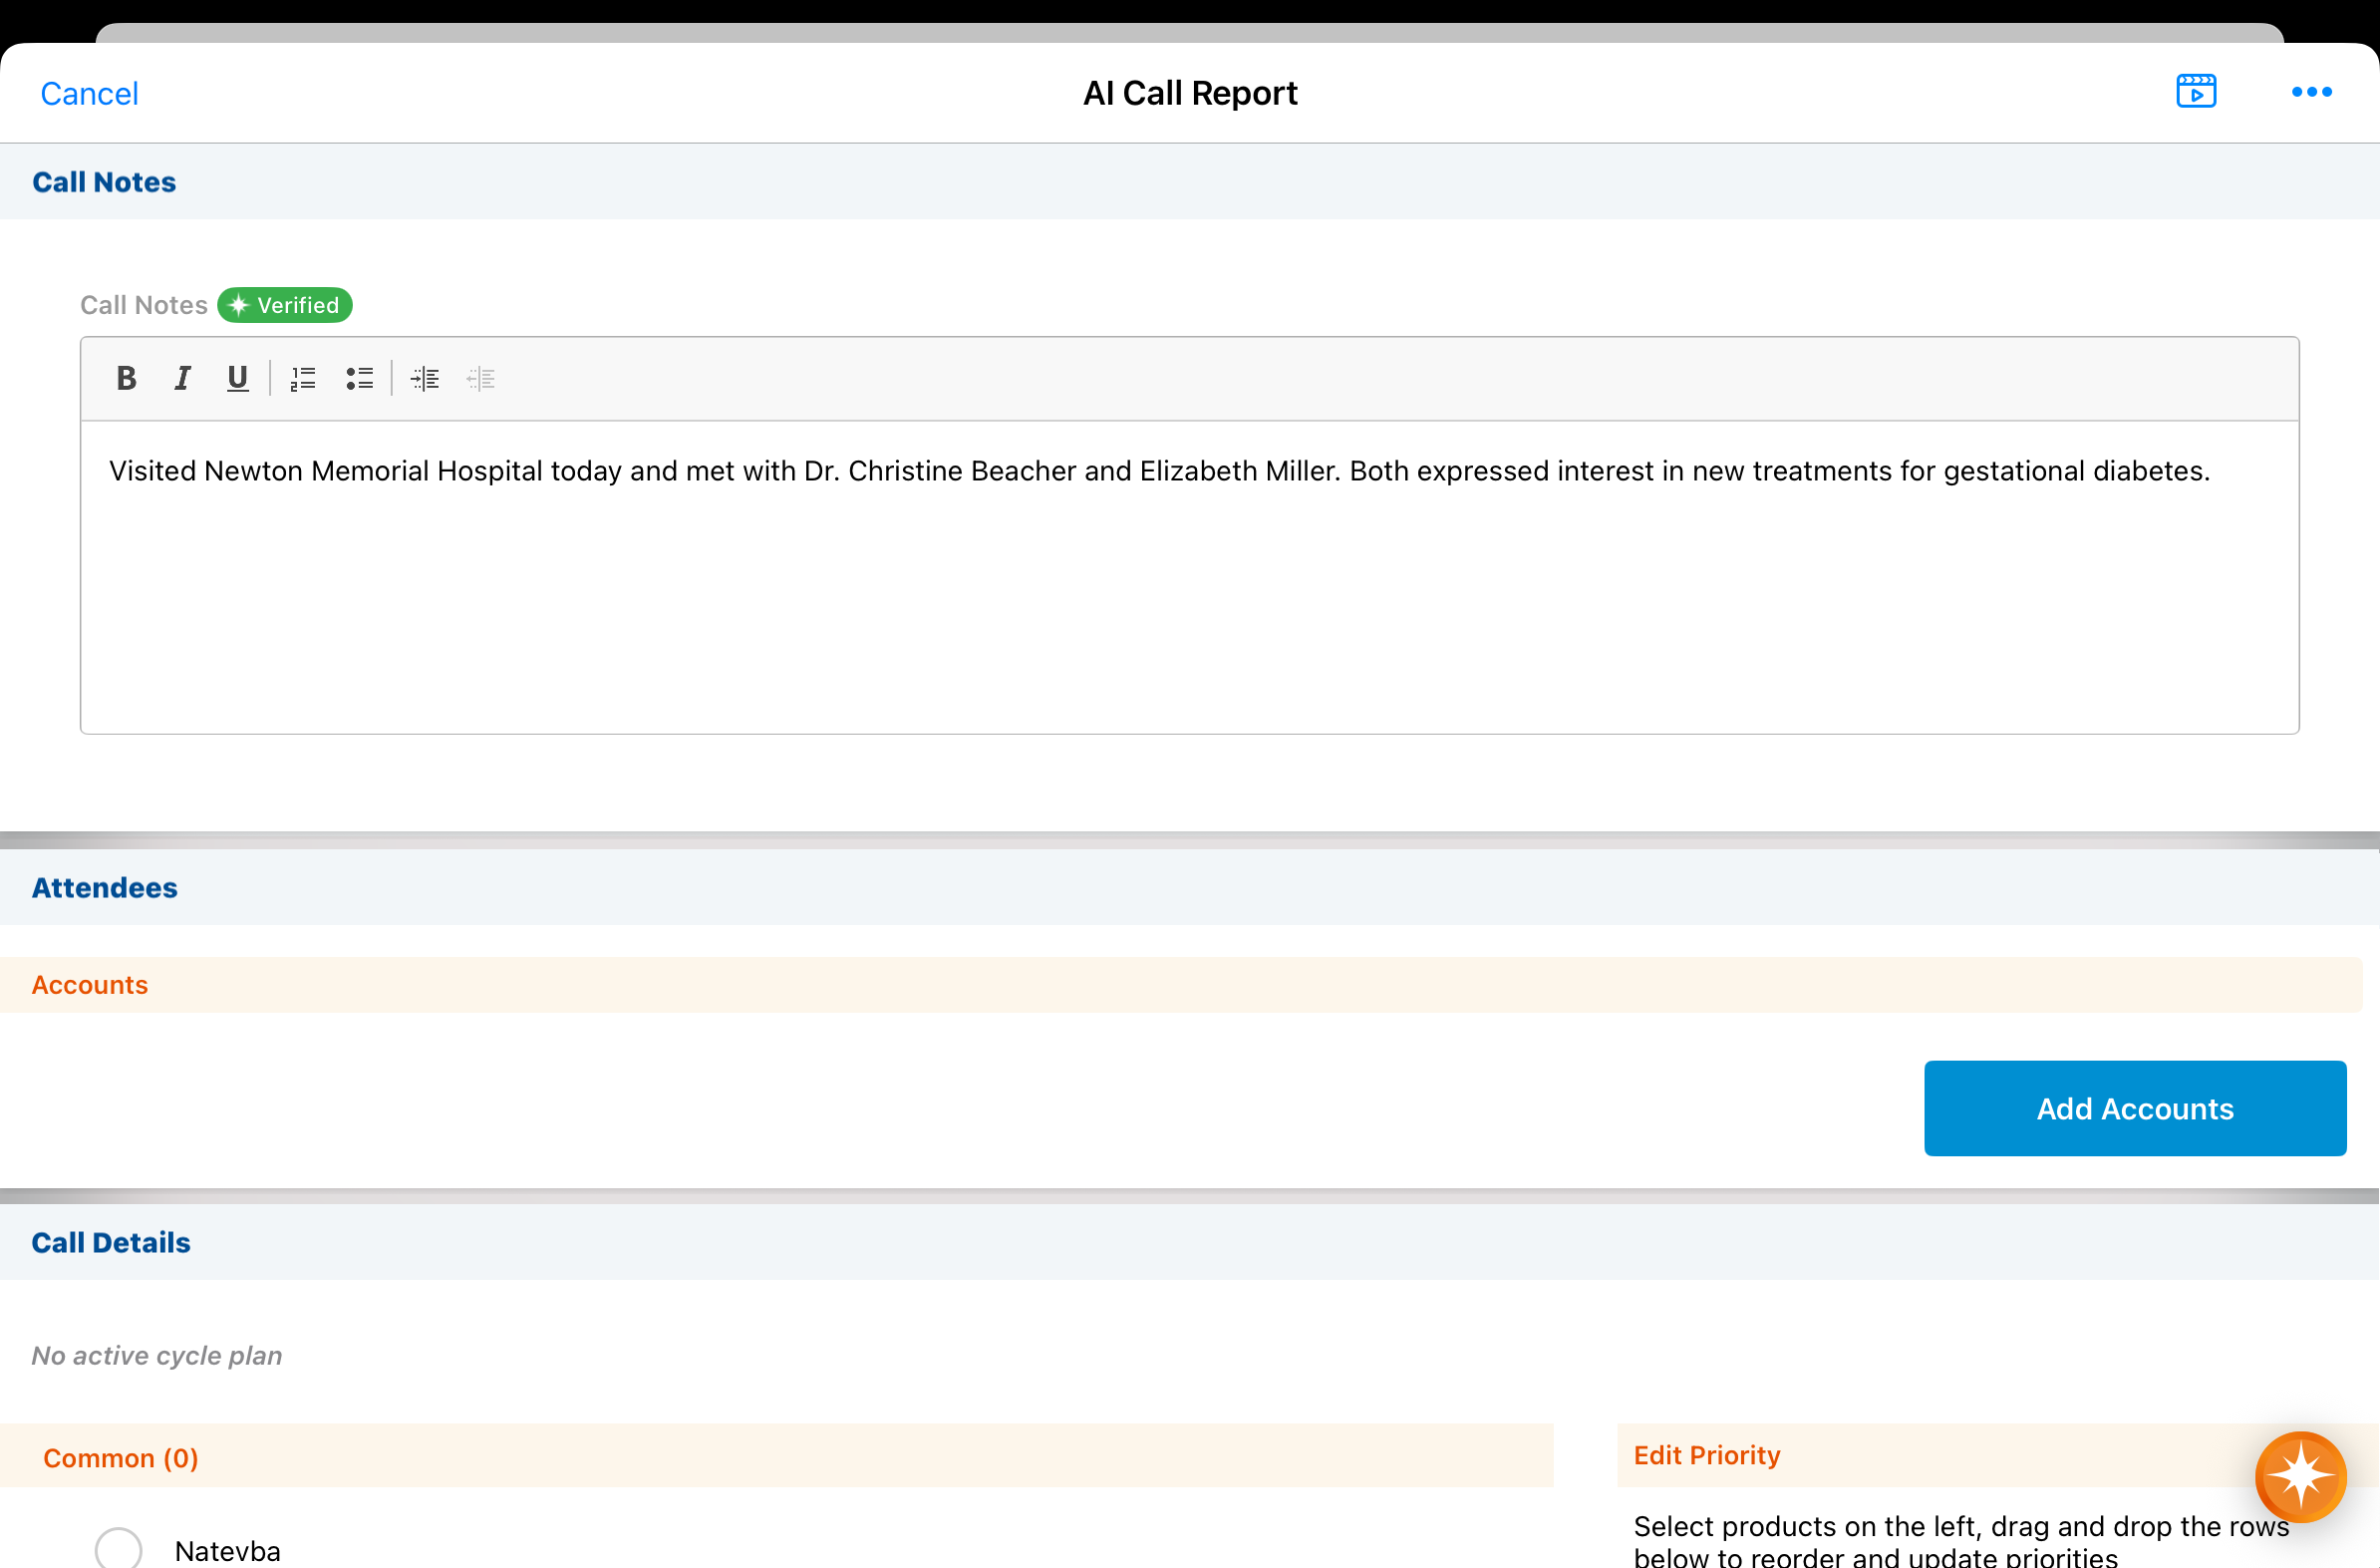This screenshot has width=2380, height=1568.
Task: Click the Verified badge next to Call Notes
Action: (x=285, y=305)
